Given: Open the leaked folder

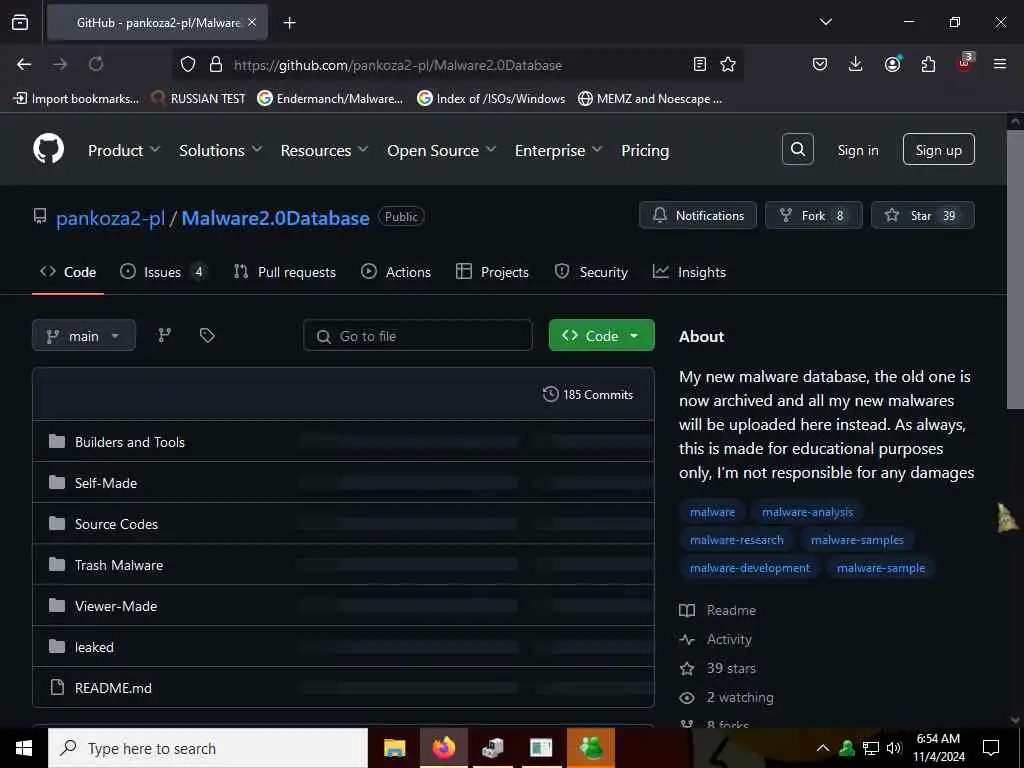Looking at the screenshot, I should (94, 647).
